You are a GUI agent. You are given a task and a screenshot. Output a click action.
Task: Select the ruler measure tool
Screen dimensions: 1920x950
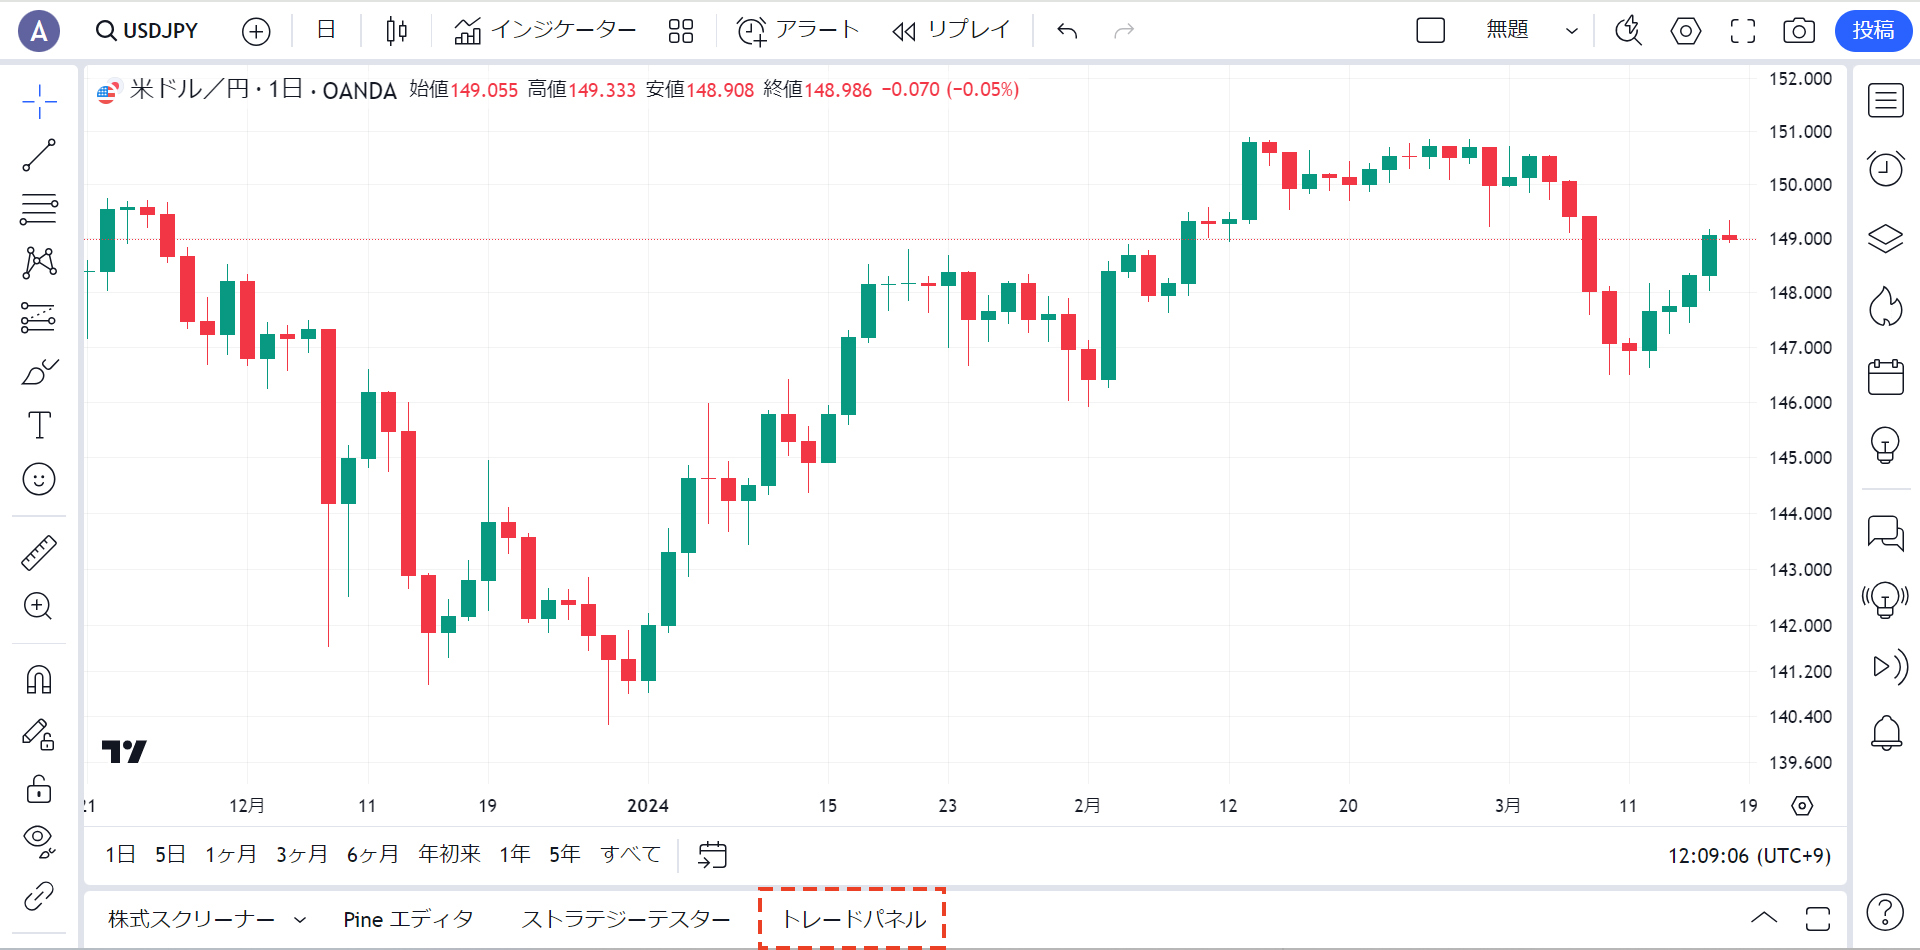tap(39, 552)
